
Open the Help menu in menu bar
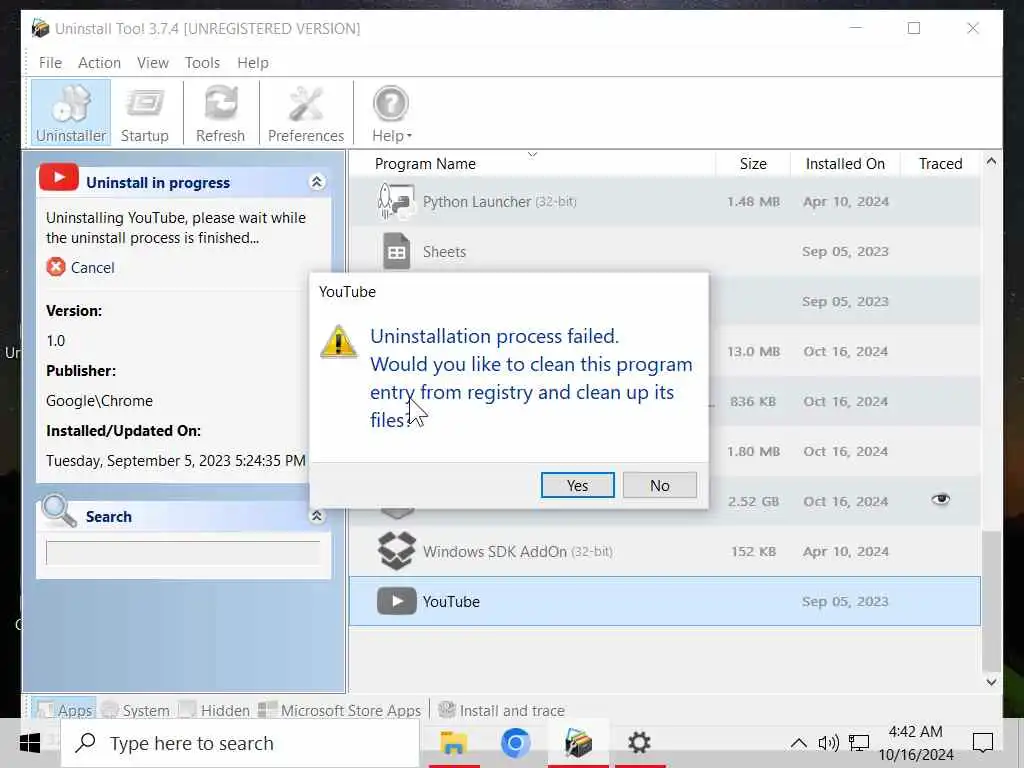253,63
